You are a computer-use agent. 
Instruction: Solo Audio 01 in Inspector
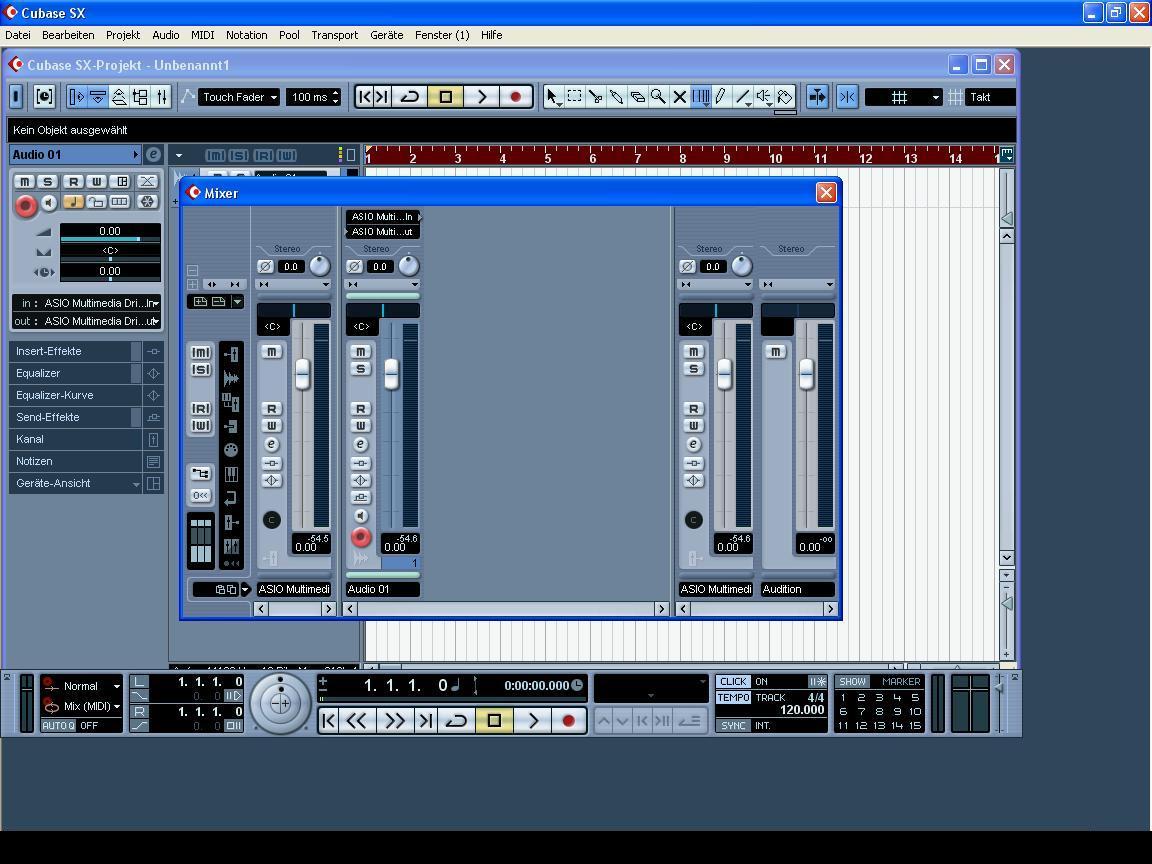47,181
